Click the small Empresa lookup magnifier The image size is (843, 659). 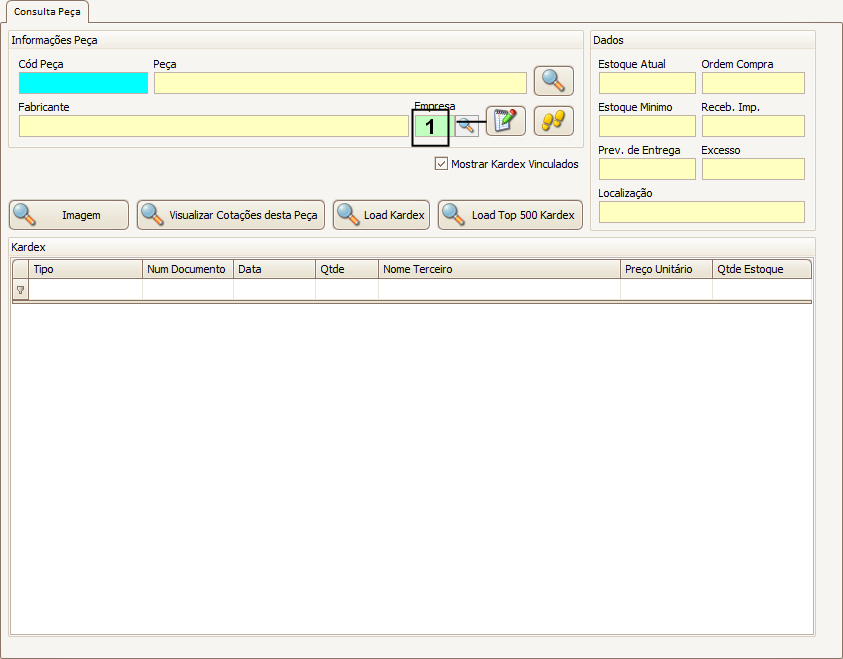(466, 125)
